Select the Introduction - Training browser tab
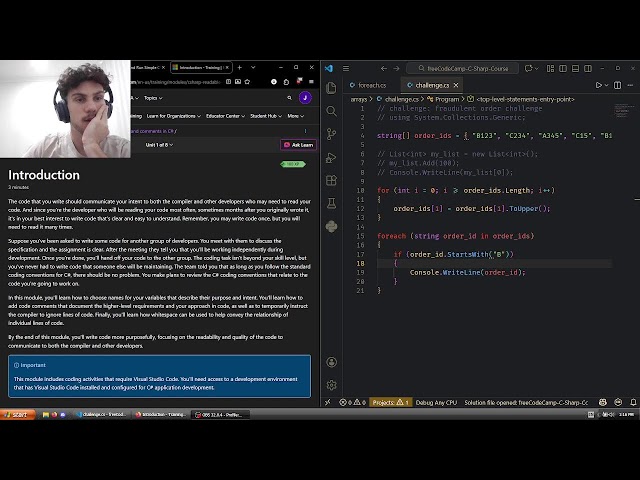 pos(201,67)
